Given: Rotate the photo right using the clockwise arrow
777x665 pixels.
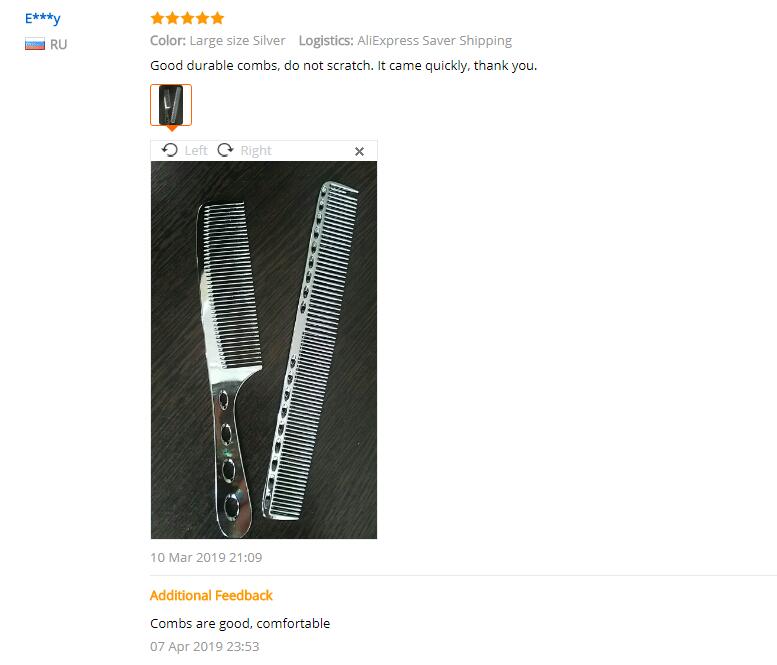Looking at the screenshot, I should pyautogui.click(x=225, y=150).
